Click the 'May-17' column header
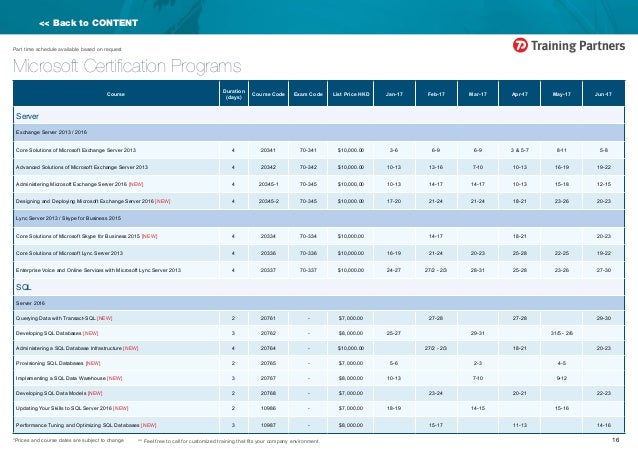Screen dimensions: 638x452 pos(562,94)
